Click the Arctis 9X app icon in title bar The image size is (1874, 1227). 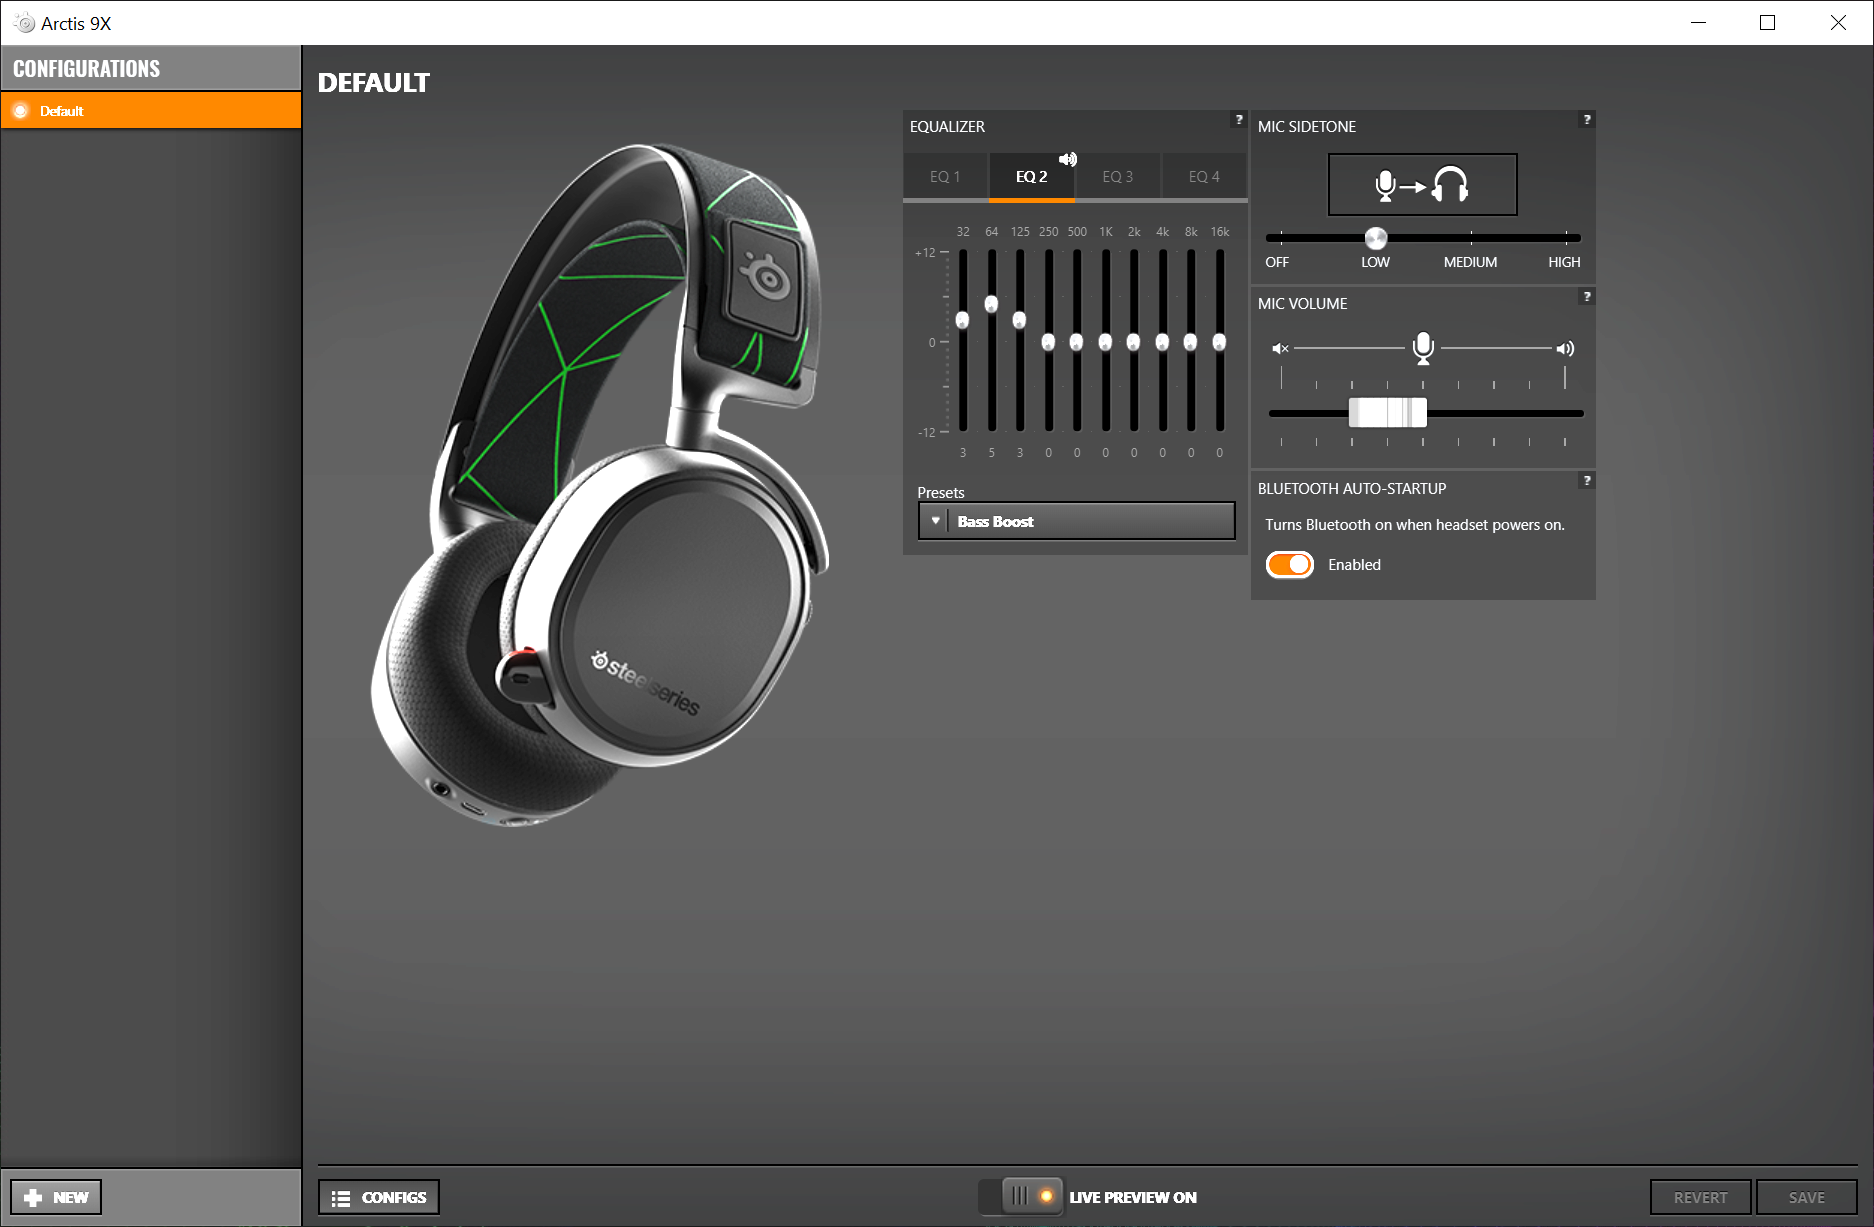pos(24,23)
